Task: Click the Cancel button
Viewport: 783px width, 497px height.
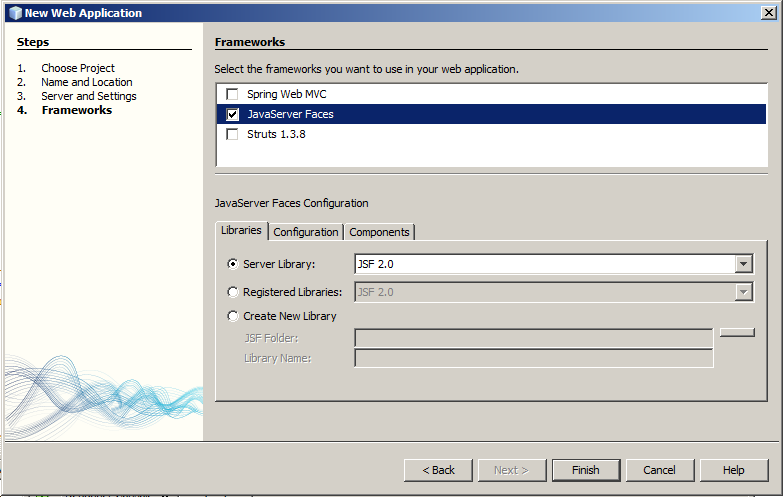Action: click(x=659, y=470)
